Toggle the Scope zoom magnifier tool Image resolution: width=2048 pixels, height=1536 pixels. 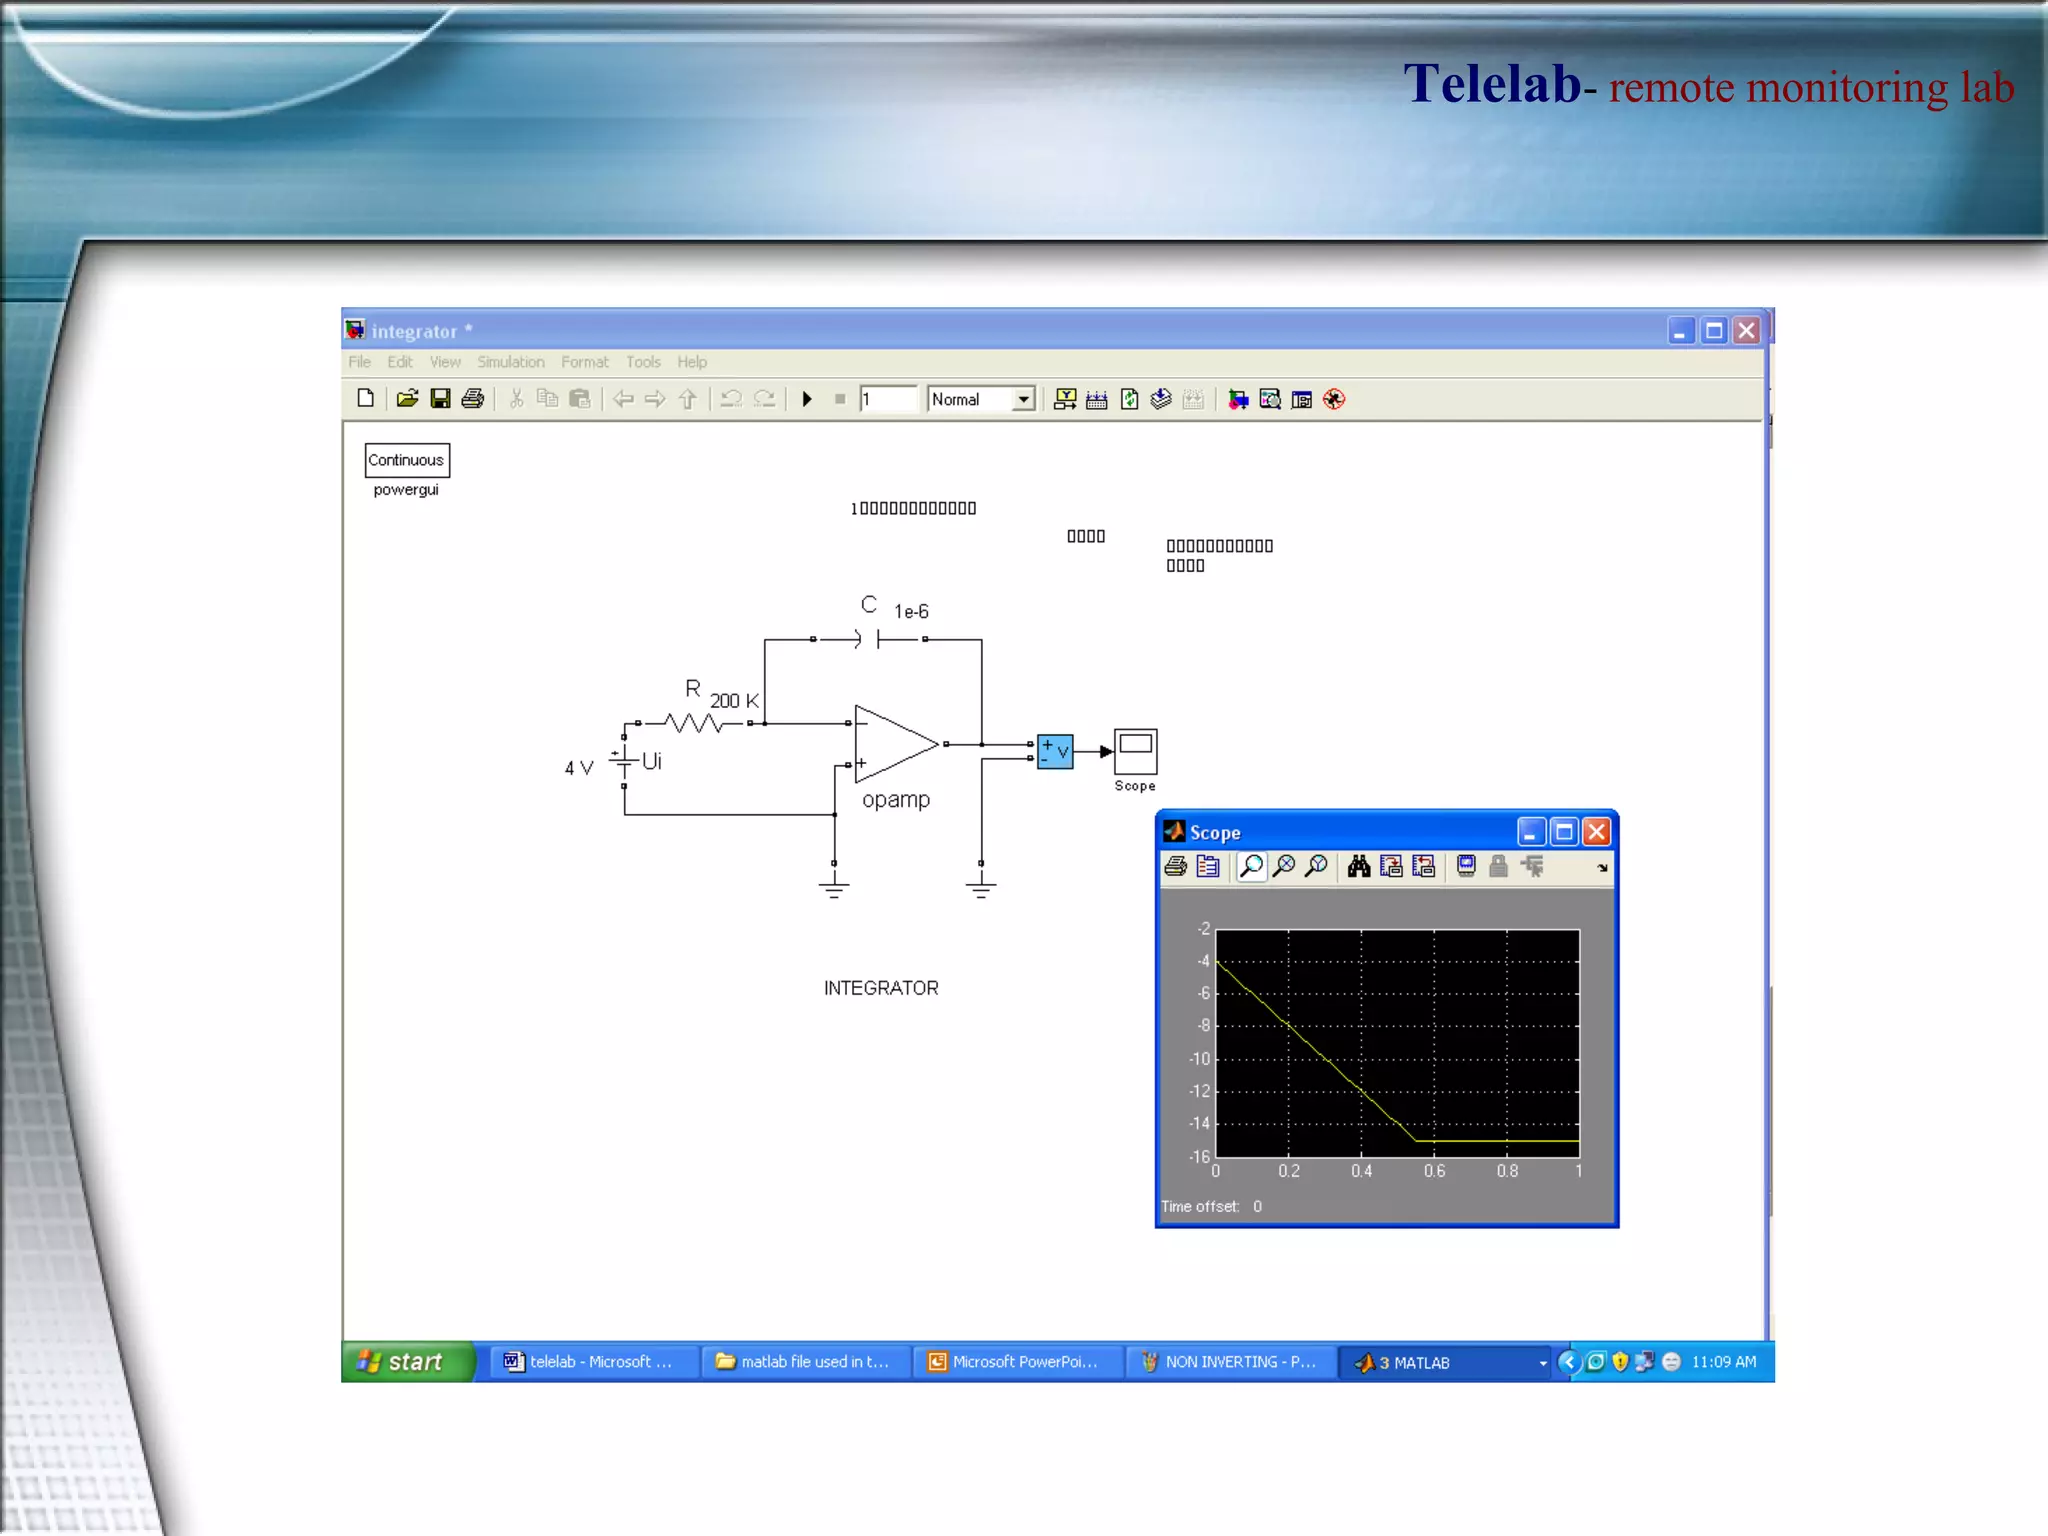tap(1251, 866)
